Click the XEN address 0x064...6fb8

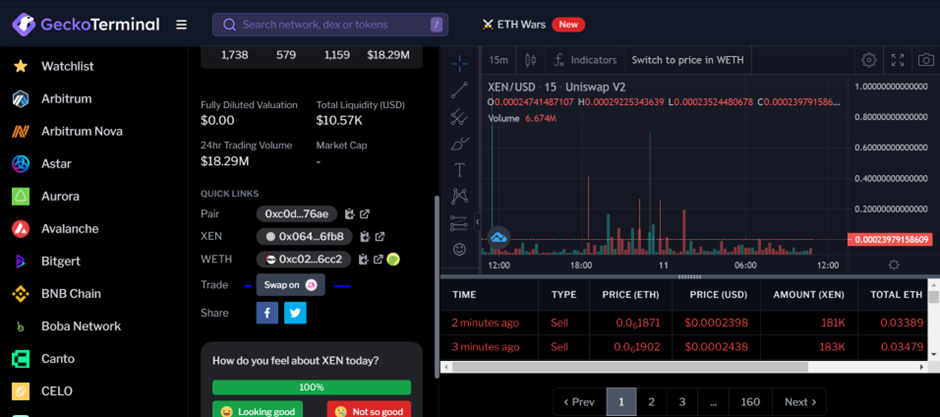(305, 236)
